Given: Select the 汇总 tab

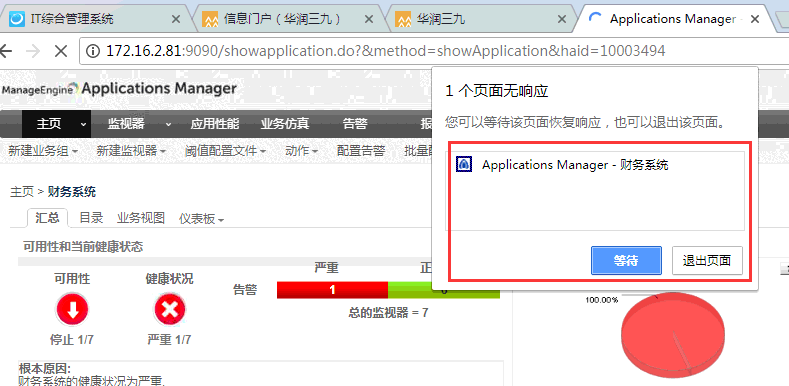Looking at the screenshot, I should (47, 218).
